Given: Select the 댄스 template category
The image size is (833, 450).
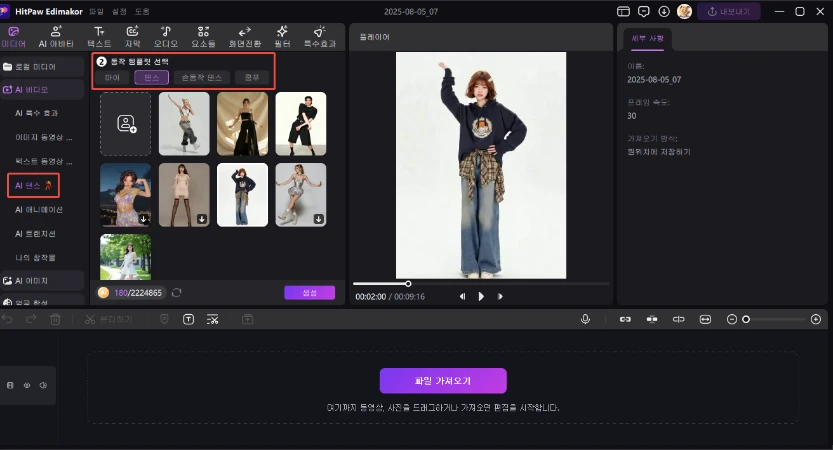Looking at the screenshot, I should [x=151, y=78].
